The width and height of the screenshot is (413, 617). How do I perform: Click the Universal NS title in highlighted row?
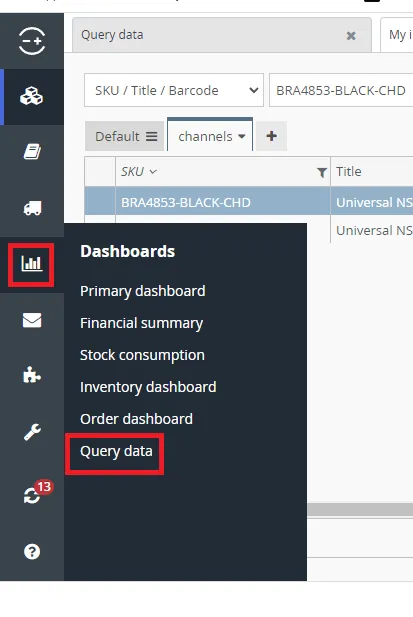374,202
